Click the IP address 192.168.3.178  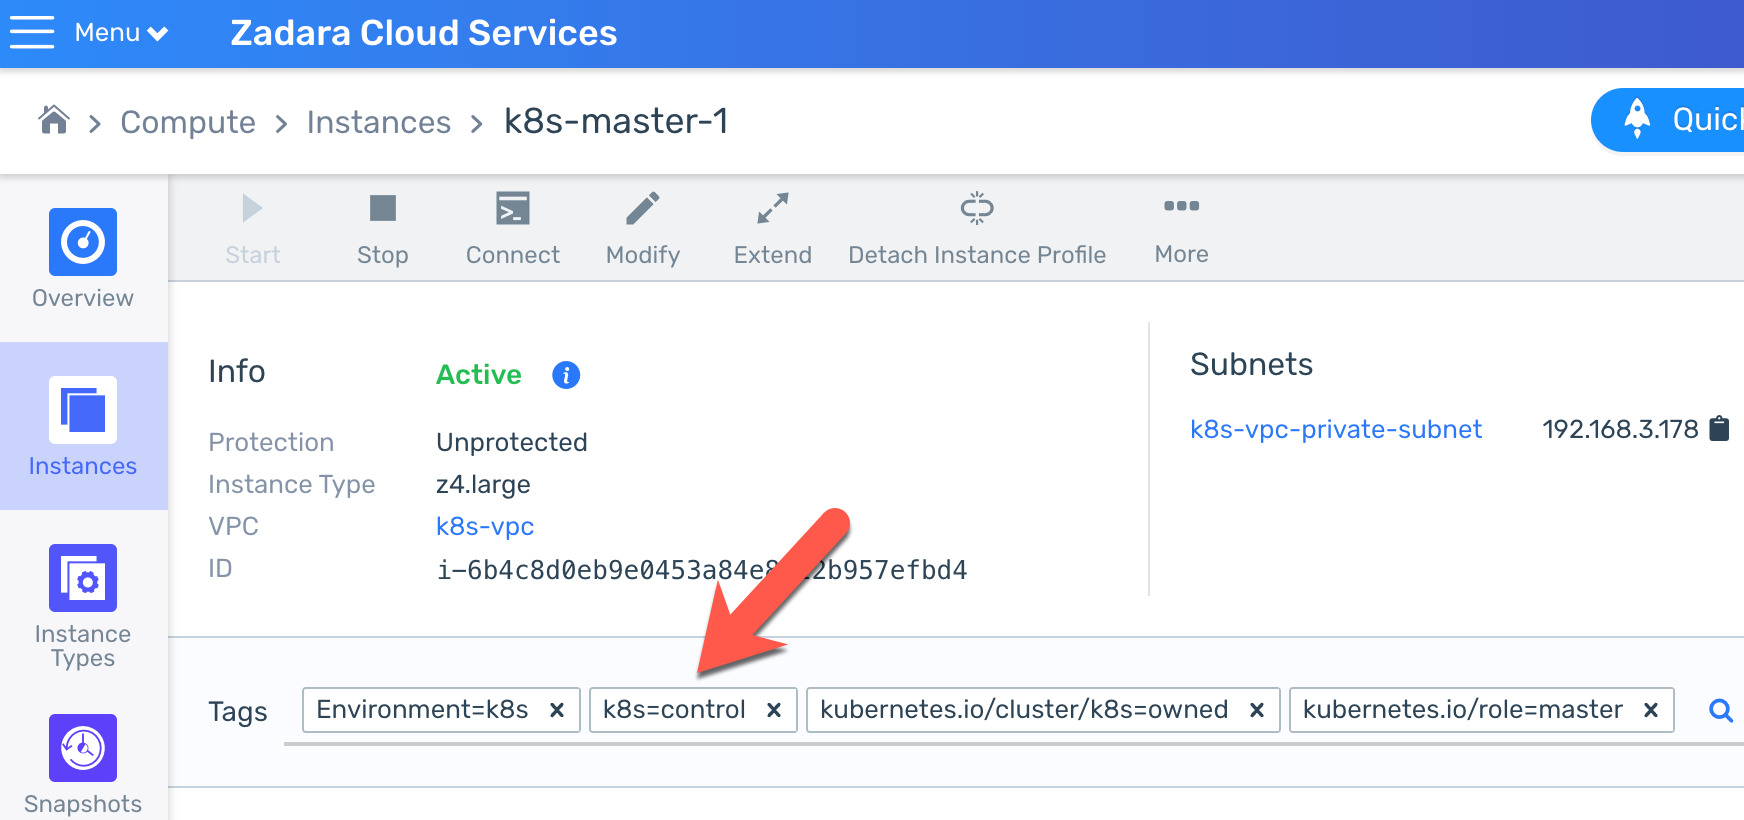(1620, 429)
